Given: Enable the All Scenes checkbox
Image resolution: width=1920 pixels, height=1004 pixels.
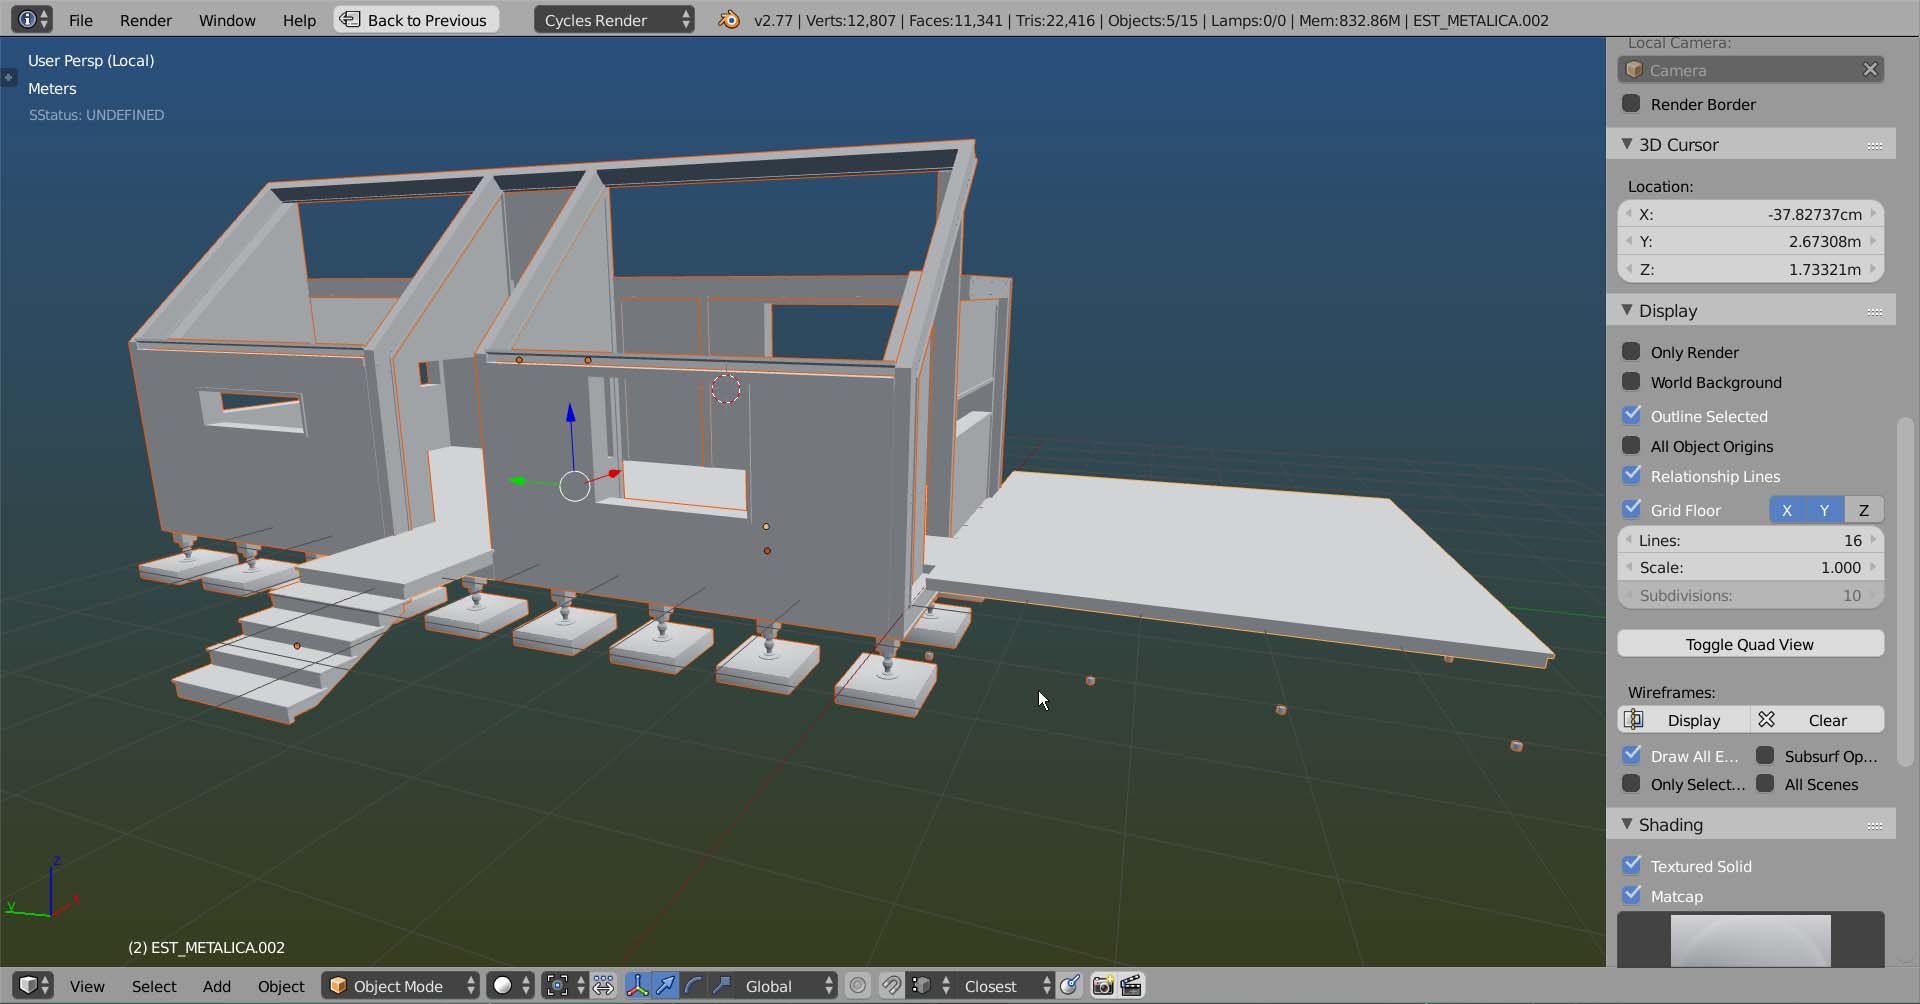Looking at the screenshot, I should point(1765,783).
